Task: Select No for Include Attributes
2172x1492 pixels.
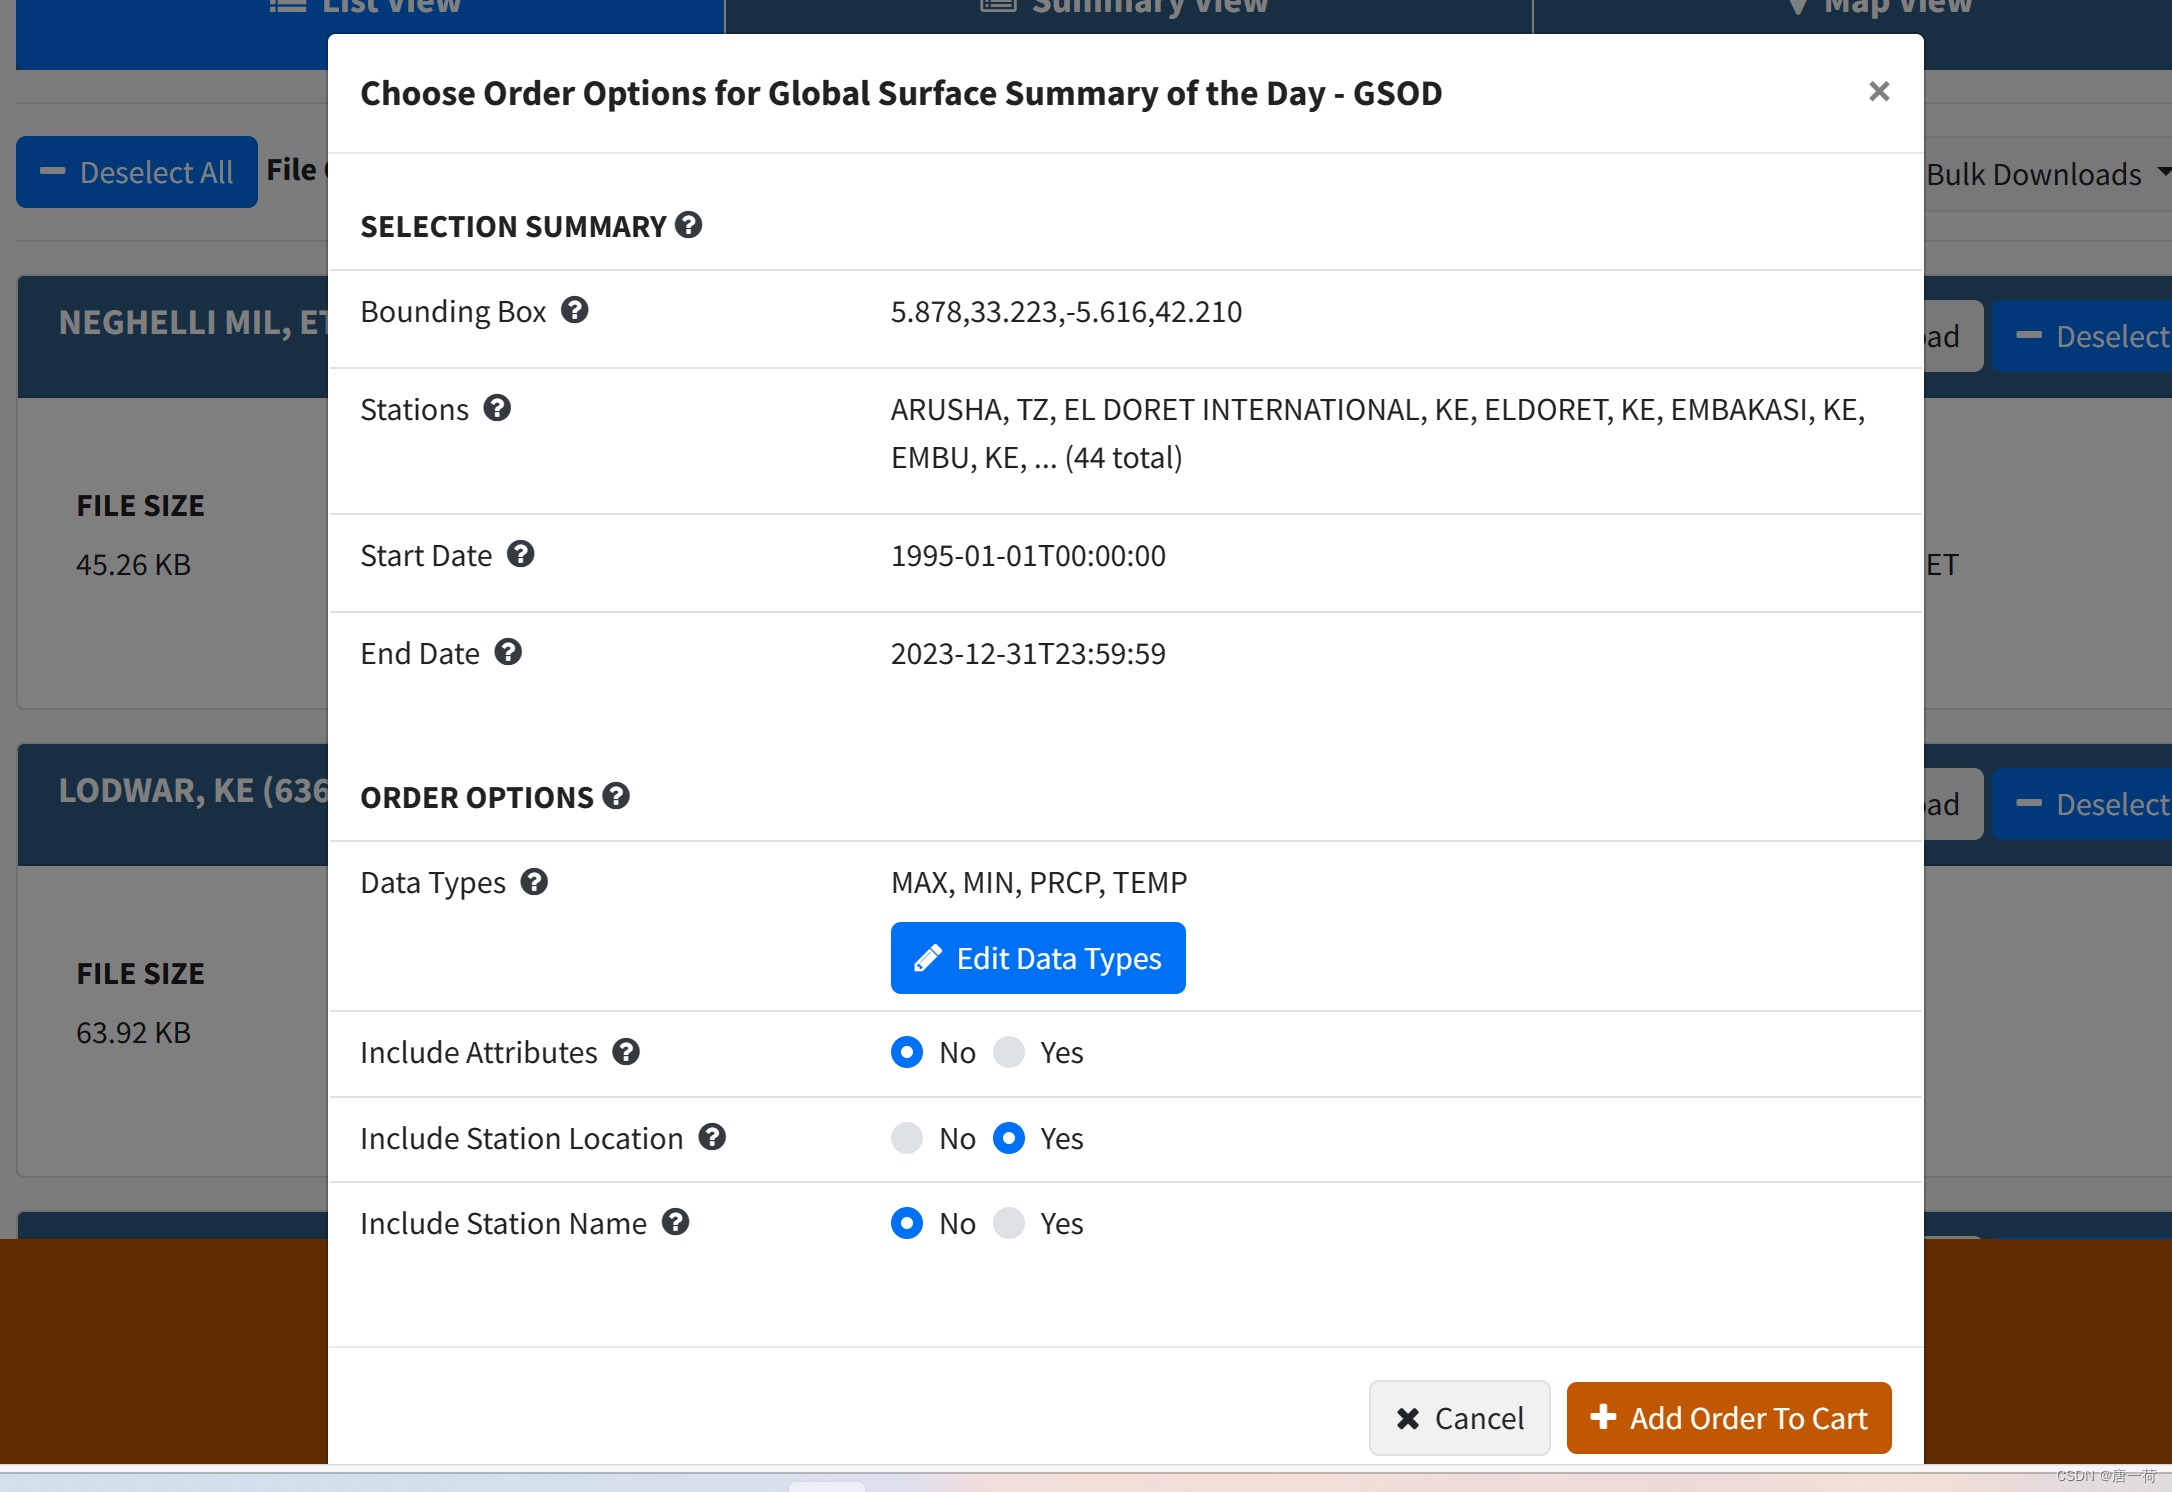Action: 907,1052
